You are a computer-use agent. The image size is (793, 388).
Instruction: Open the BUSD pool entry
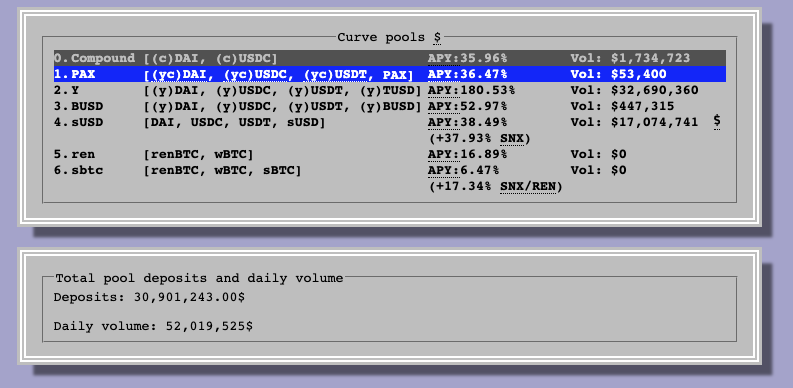click(390, 107)
